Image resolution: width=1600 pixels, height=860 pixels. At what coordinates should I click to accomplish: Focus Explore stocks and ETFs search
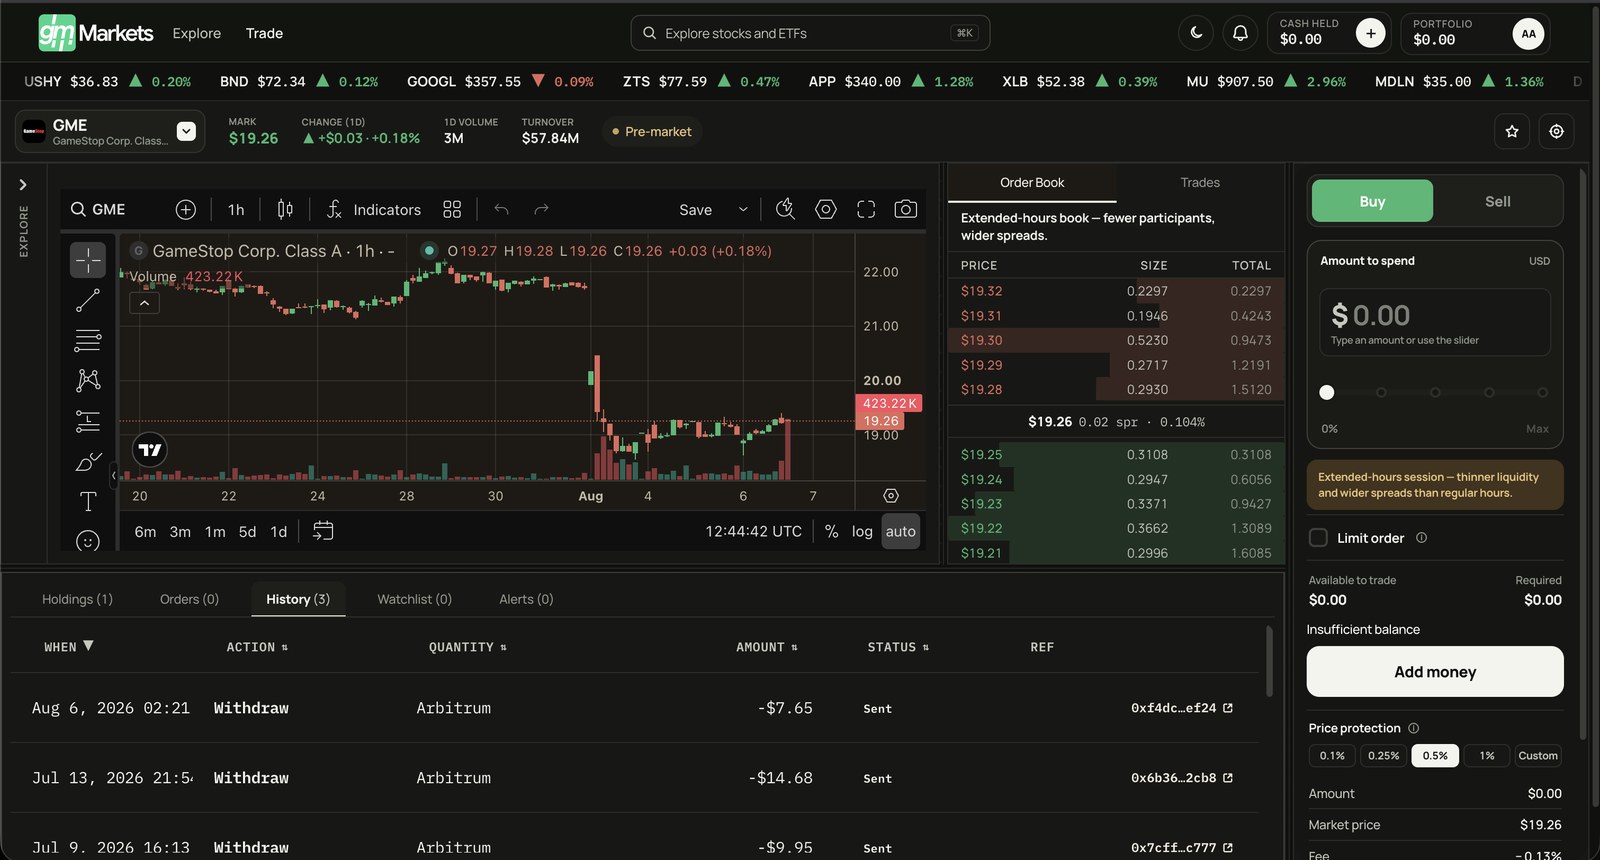(810, 33)
